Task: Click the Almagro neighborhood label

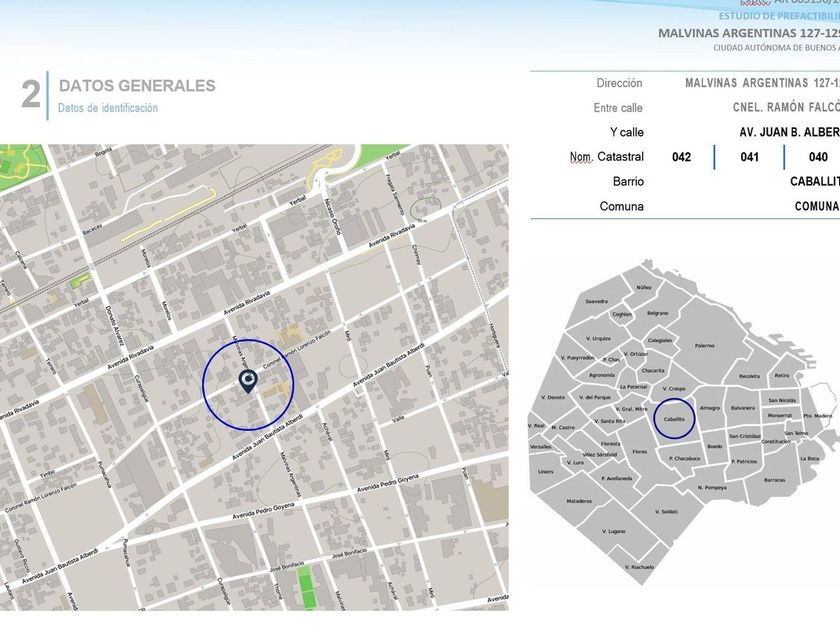Action: [710, 408]
